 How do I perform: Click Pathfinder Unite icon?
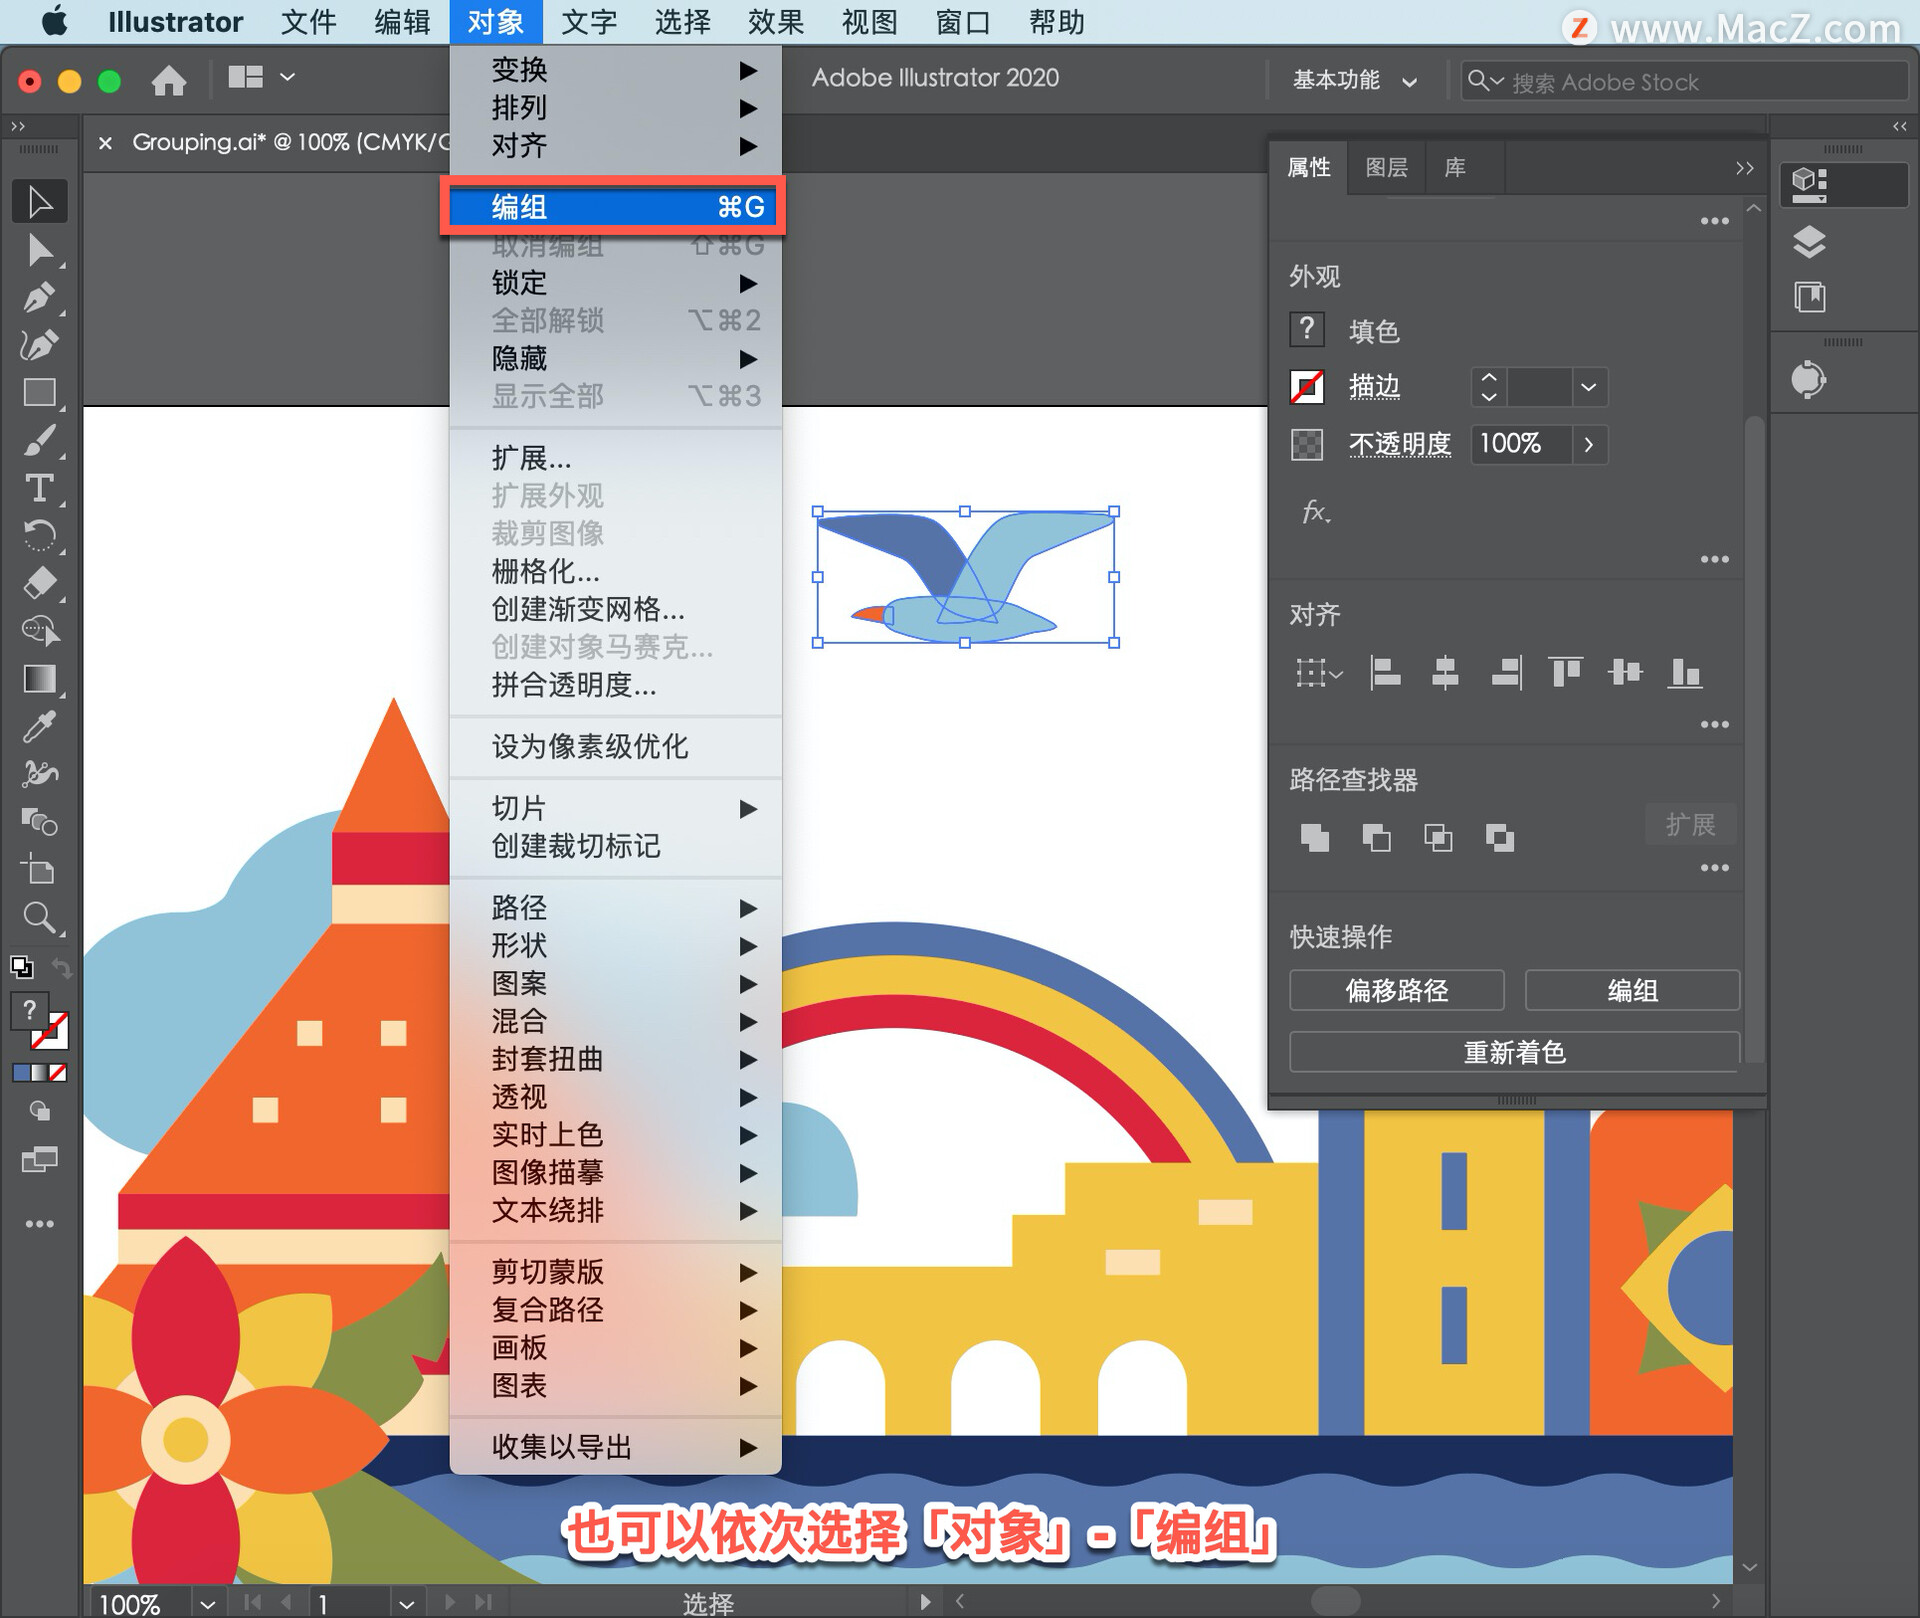1315,837
